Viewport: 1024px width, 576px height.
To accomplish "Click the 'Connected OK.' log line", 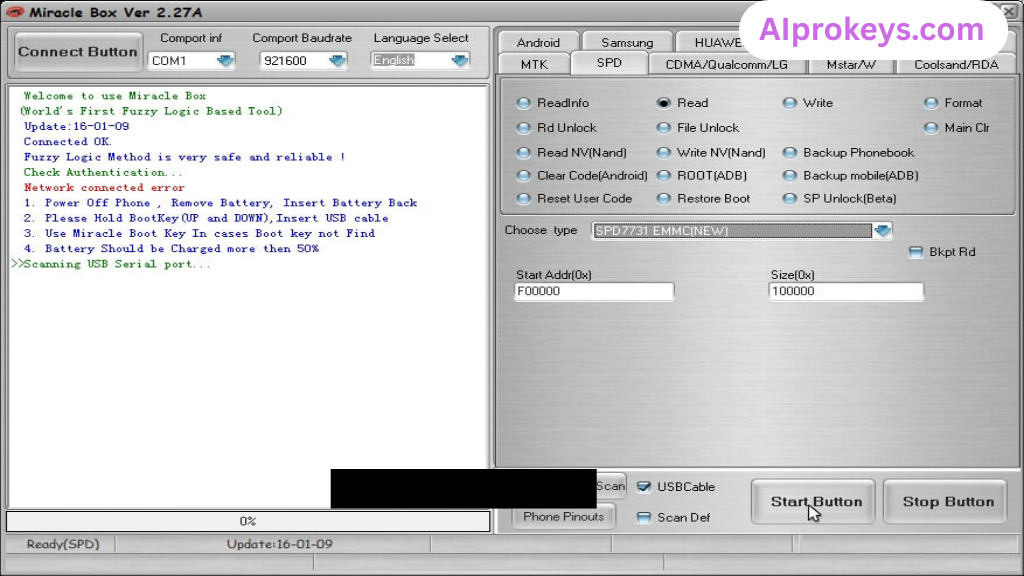I will click(x=68, y=142).
